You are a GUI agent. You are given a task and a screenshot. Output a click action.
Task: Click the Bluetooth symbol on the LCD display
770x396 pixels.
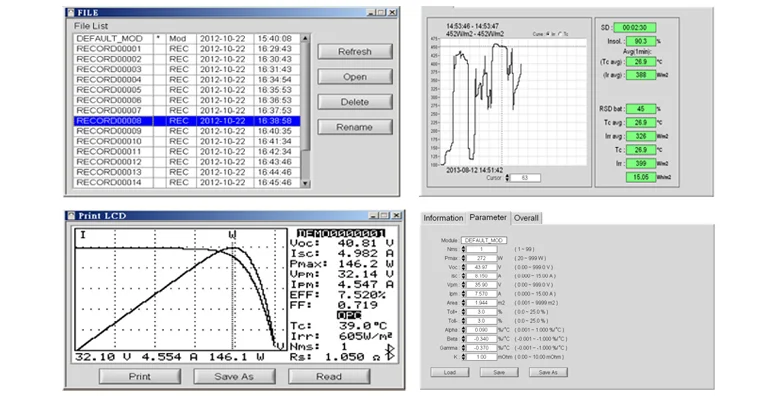[390, 352]
